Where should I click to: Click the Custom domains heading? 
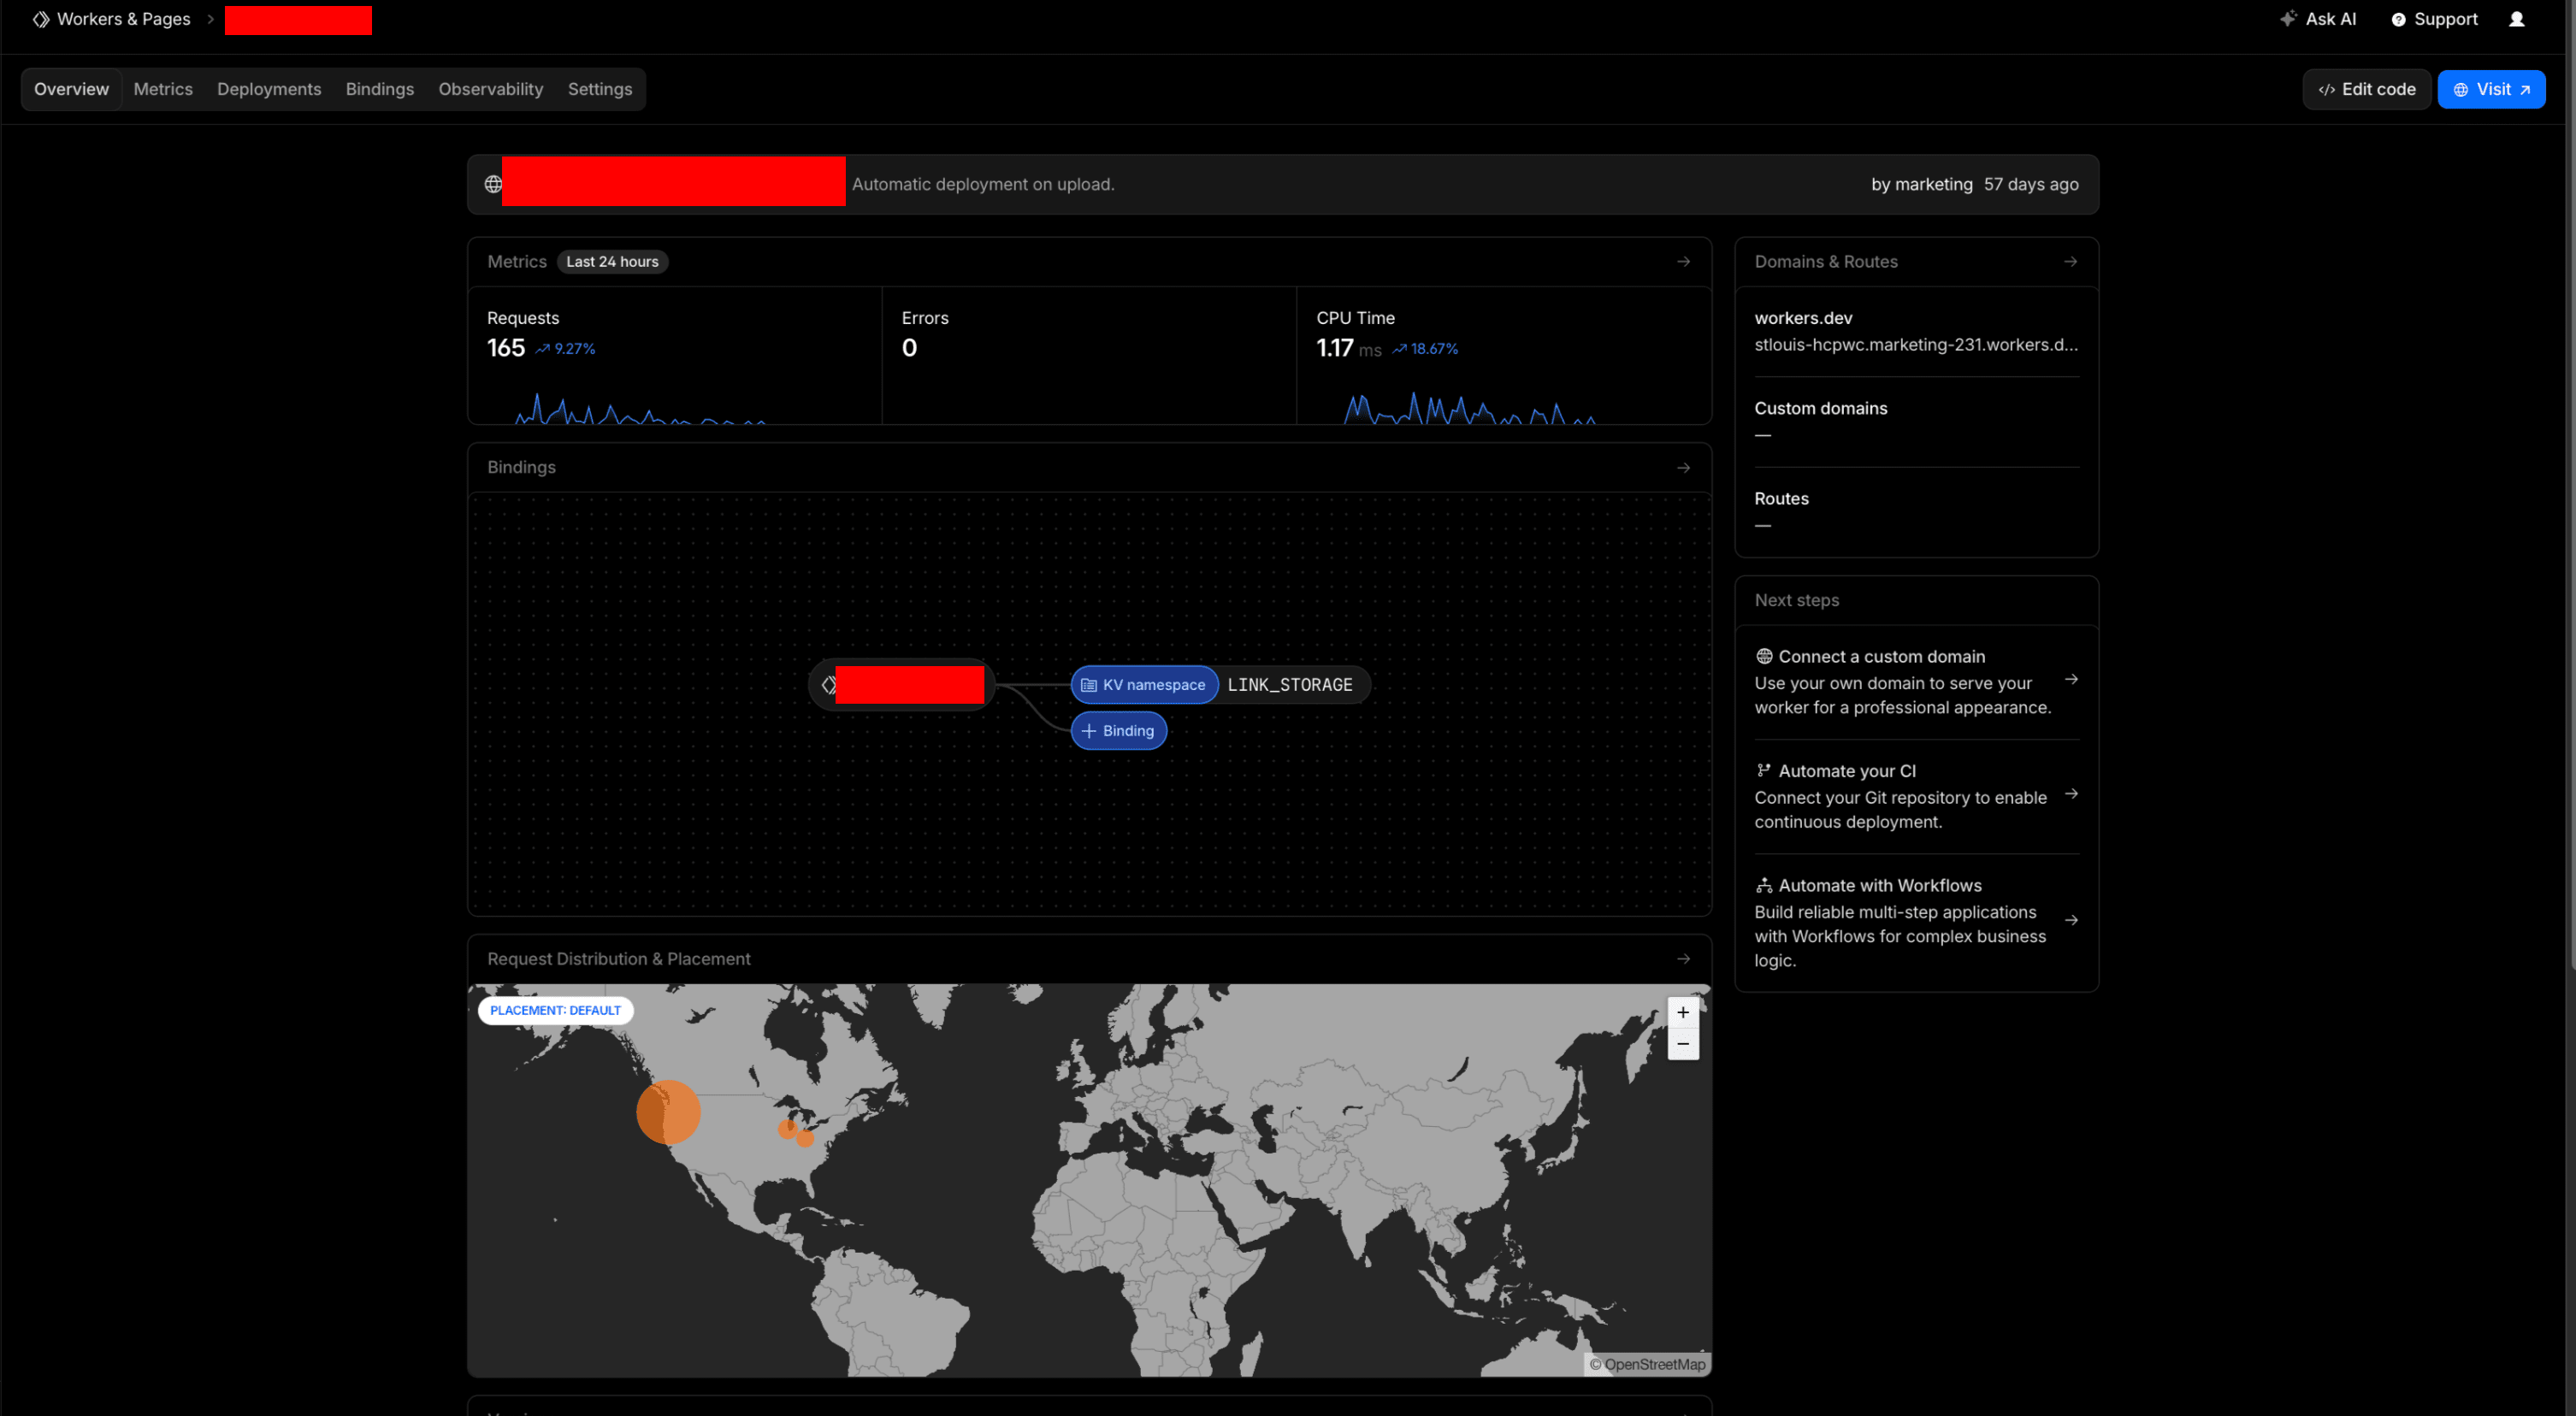point(1821,409)
